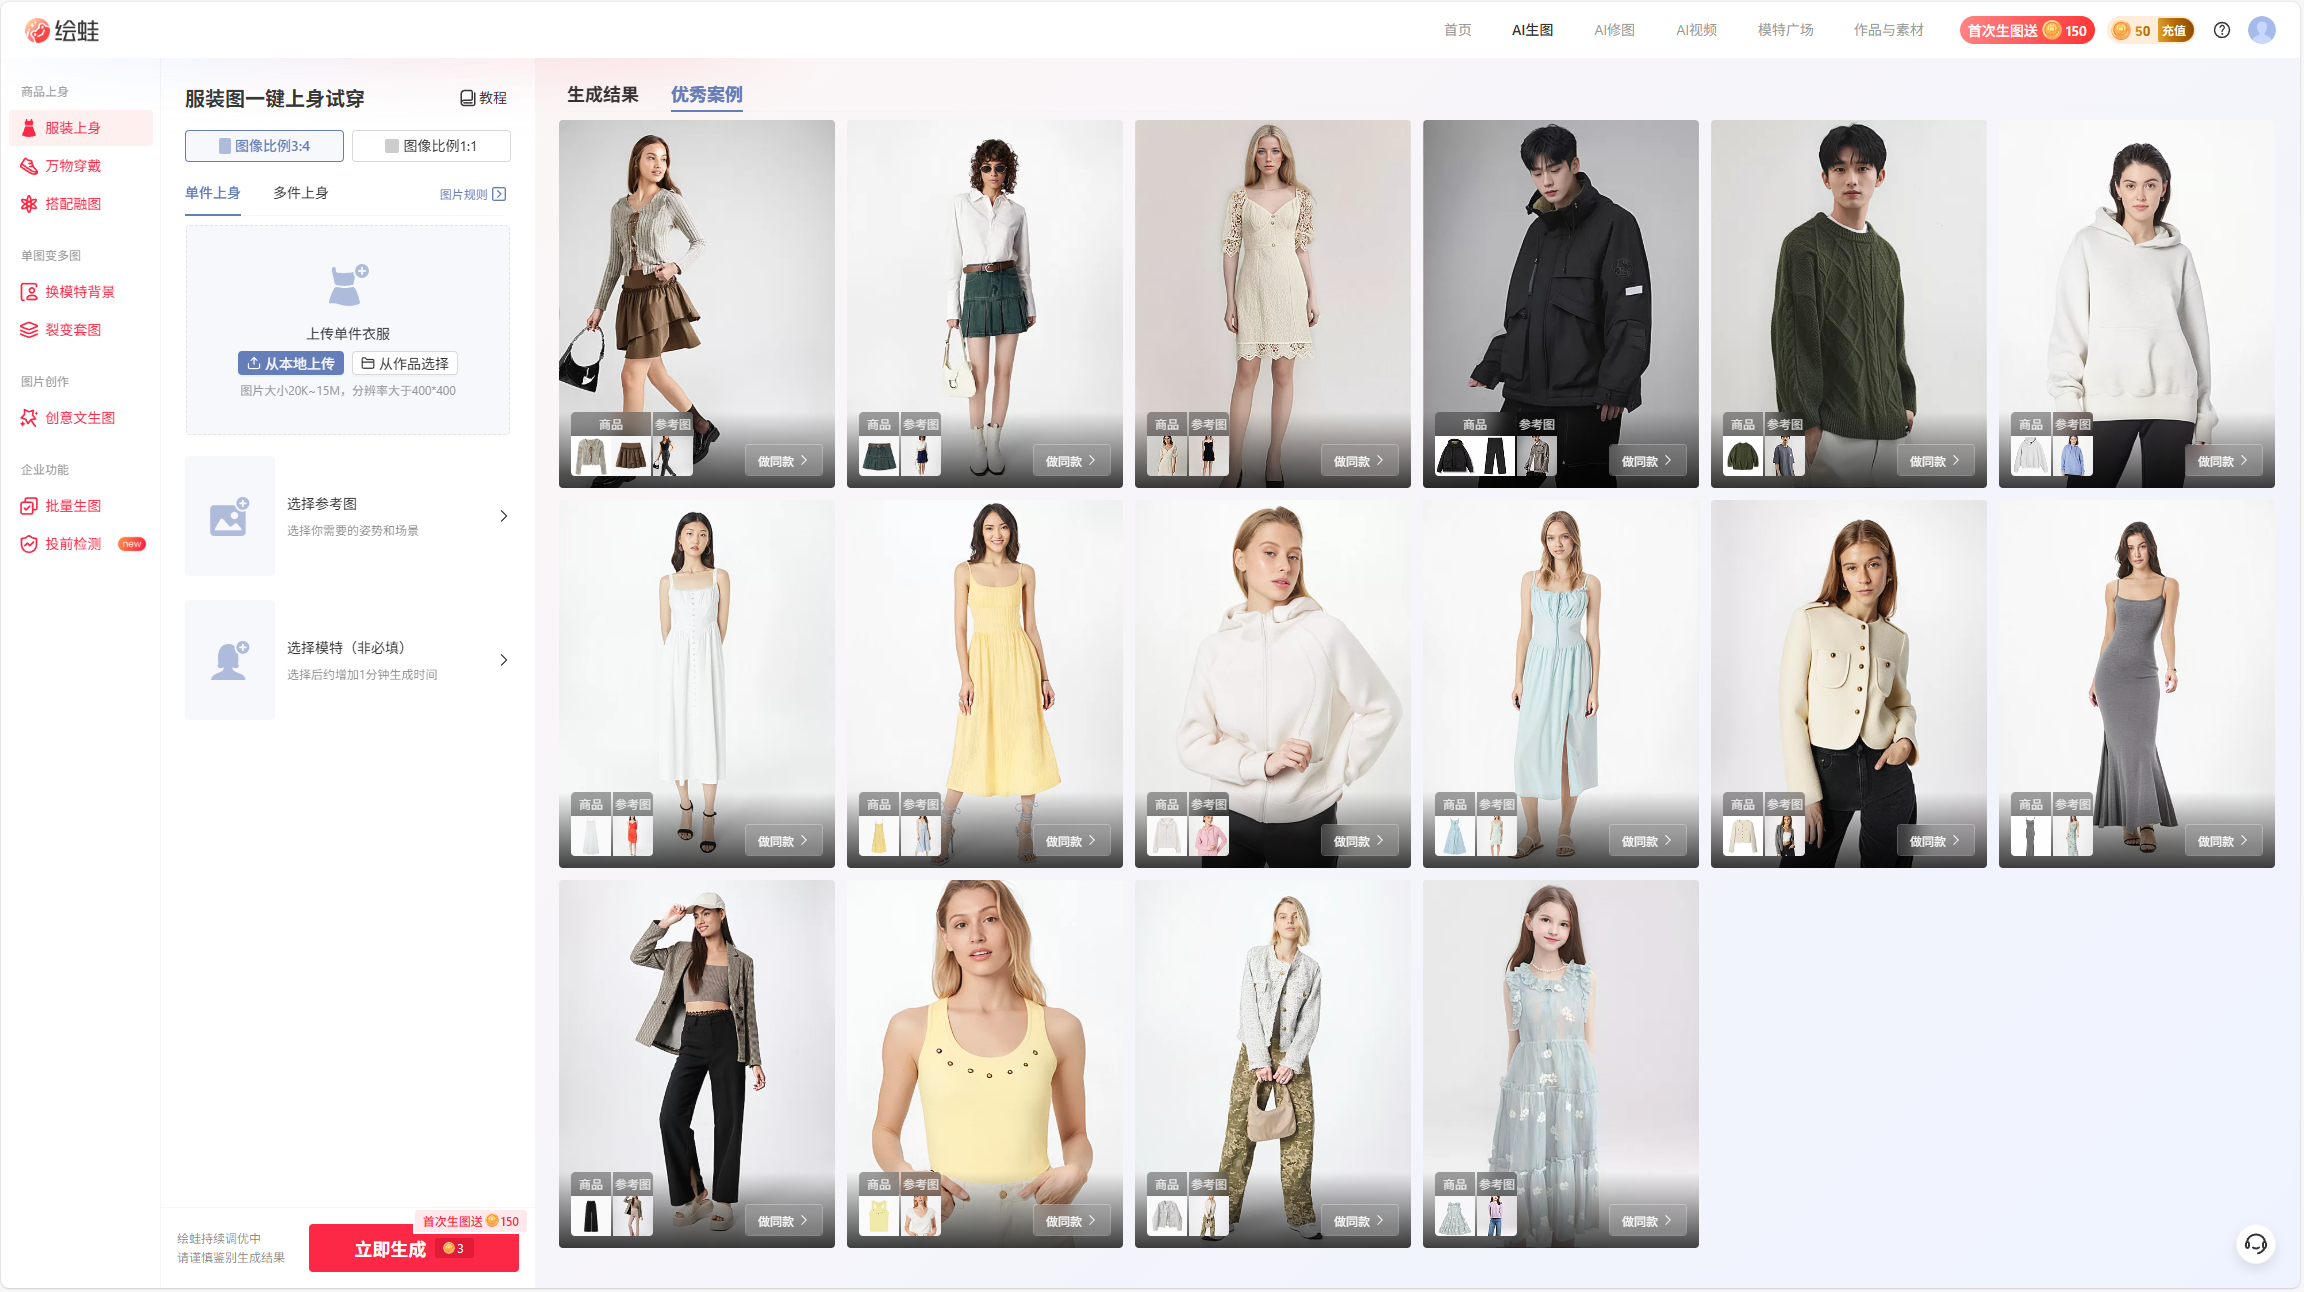Open the customer service headset icon
This screenshot has height=1292, width=2304.
[x=2255, y=1244]
